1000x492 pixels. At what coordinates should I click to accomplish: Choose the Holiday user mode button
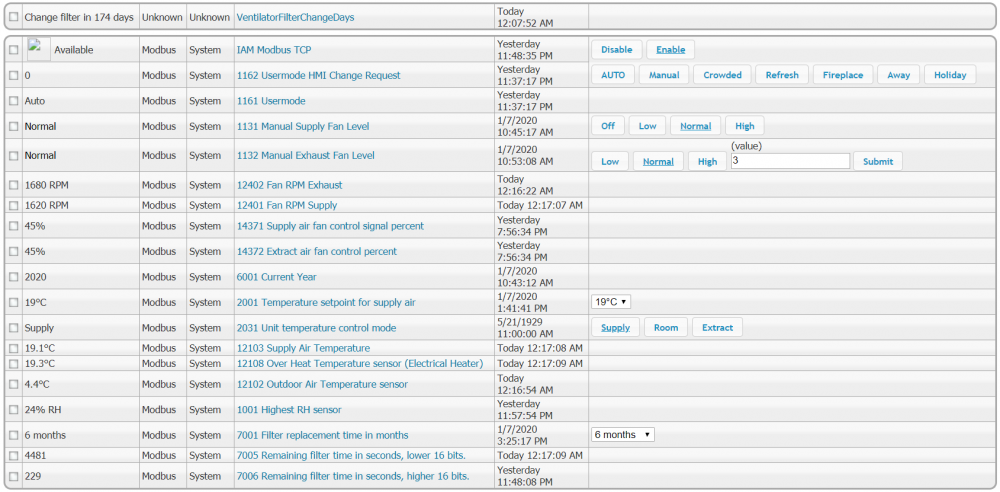click(949, 75)
